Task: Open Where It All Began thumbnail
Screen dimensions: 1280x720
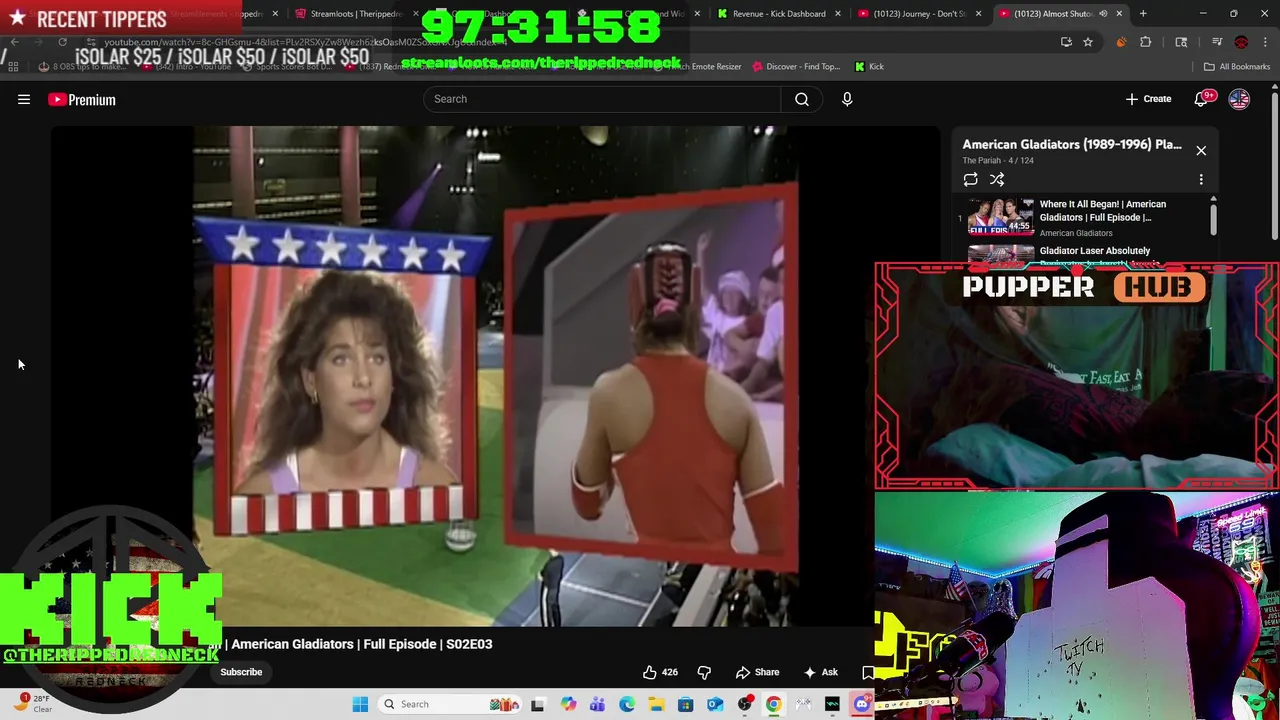Action: [1000, 216]
